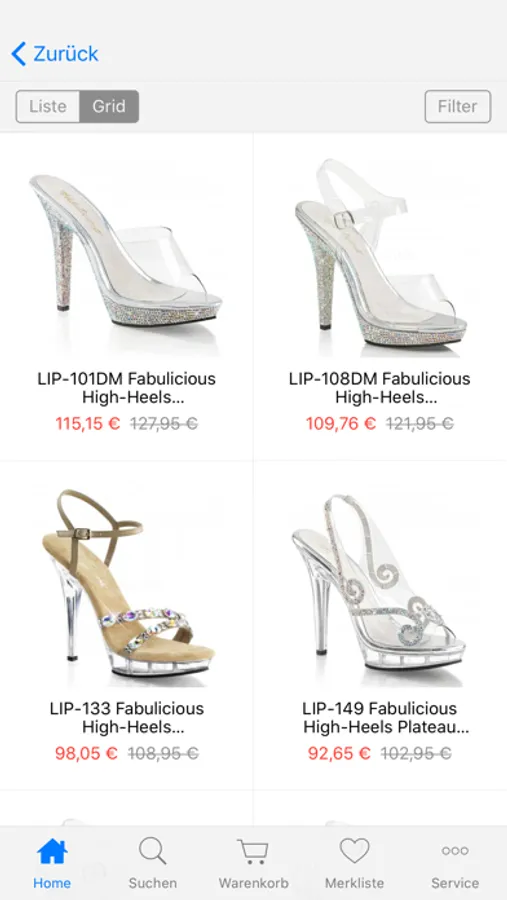The width and height of the screenshot is (507, 900).
Task: Open LIP-149 Fabulicious High-Heels Plateau title
Action: pos(380,717)
